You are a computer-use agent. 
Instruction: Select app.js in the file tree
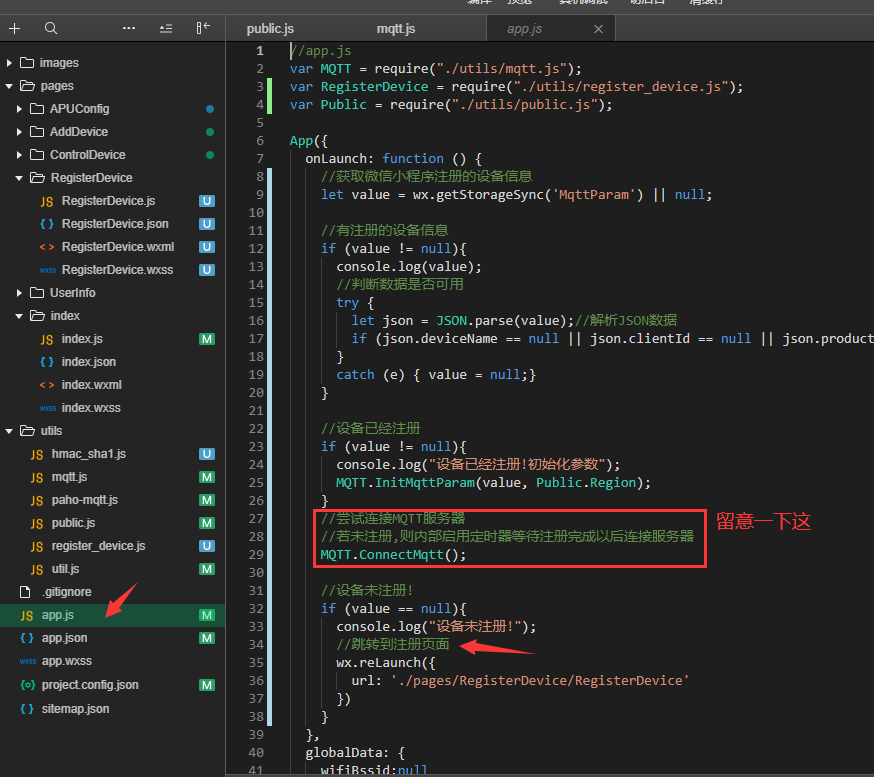click(57, 615)
